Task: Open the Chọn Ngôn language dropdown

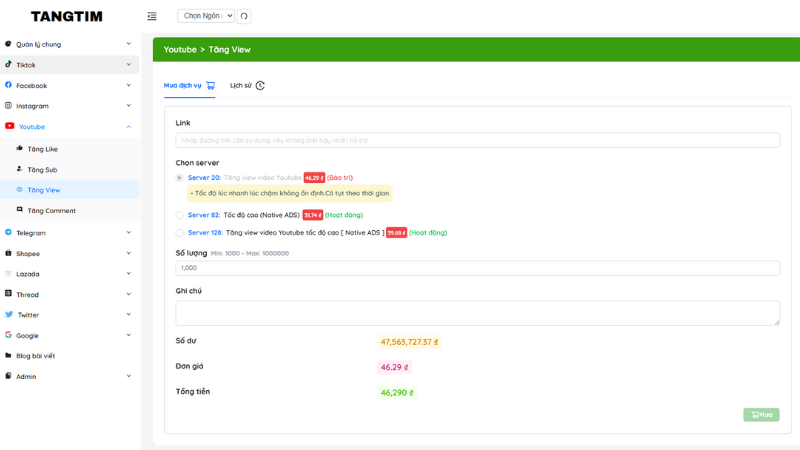Action: (x=205, y=16)
